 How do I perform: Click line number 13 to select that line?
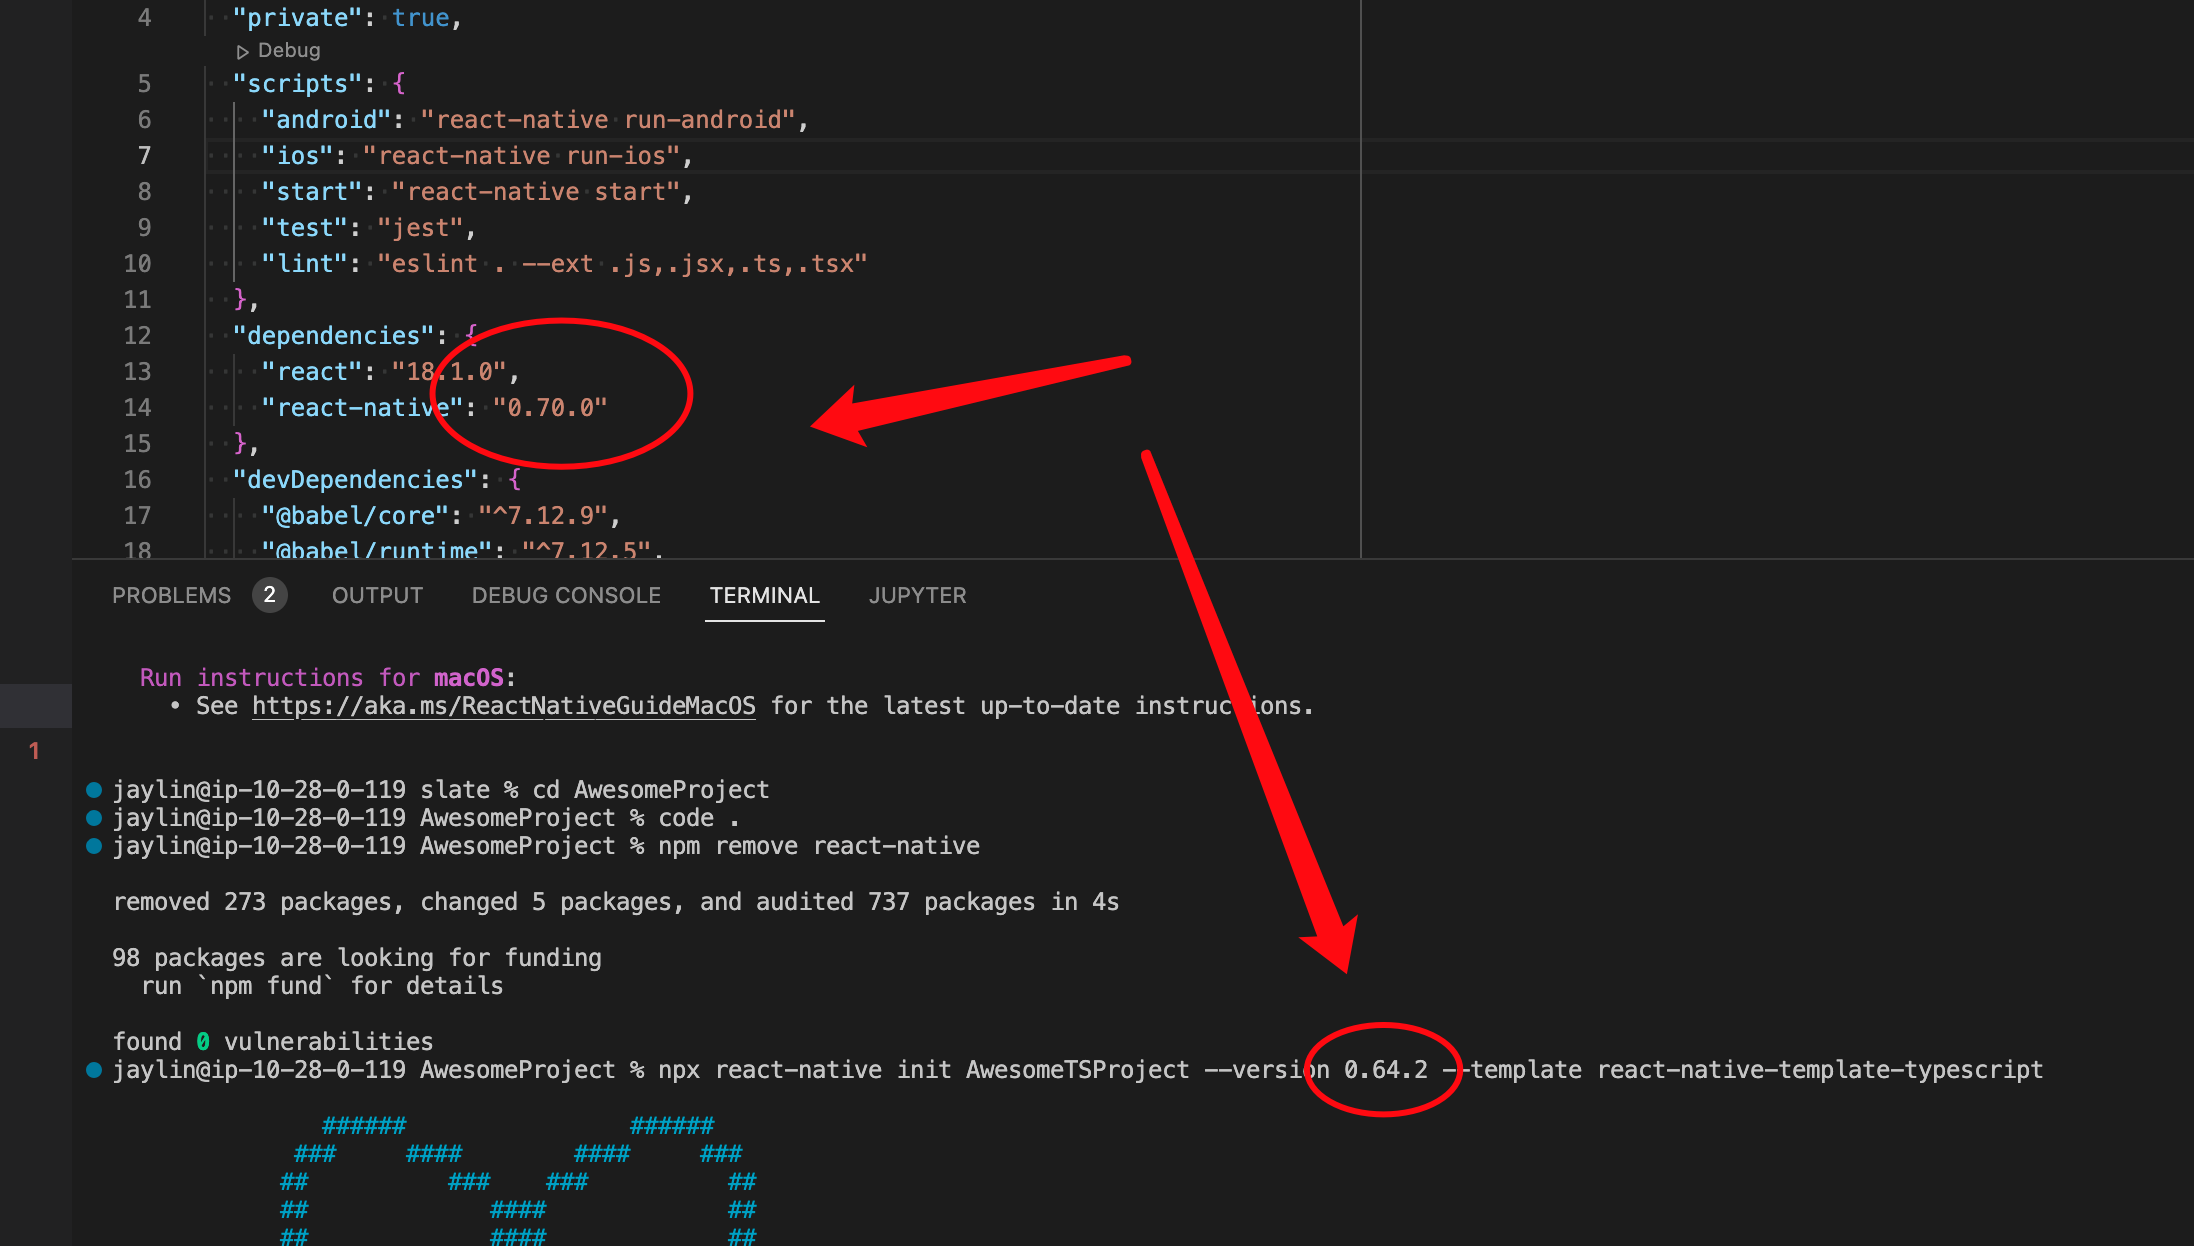137,371
